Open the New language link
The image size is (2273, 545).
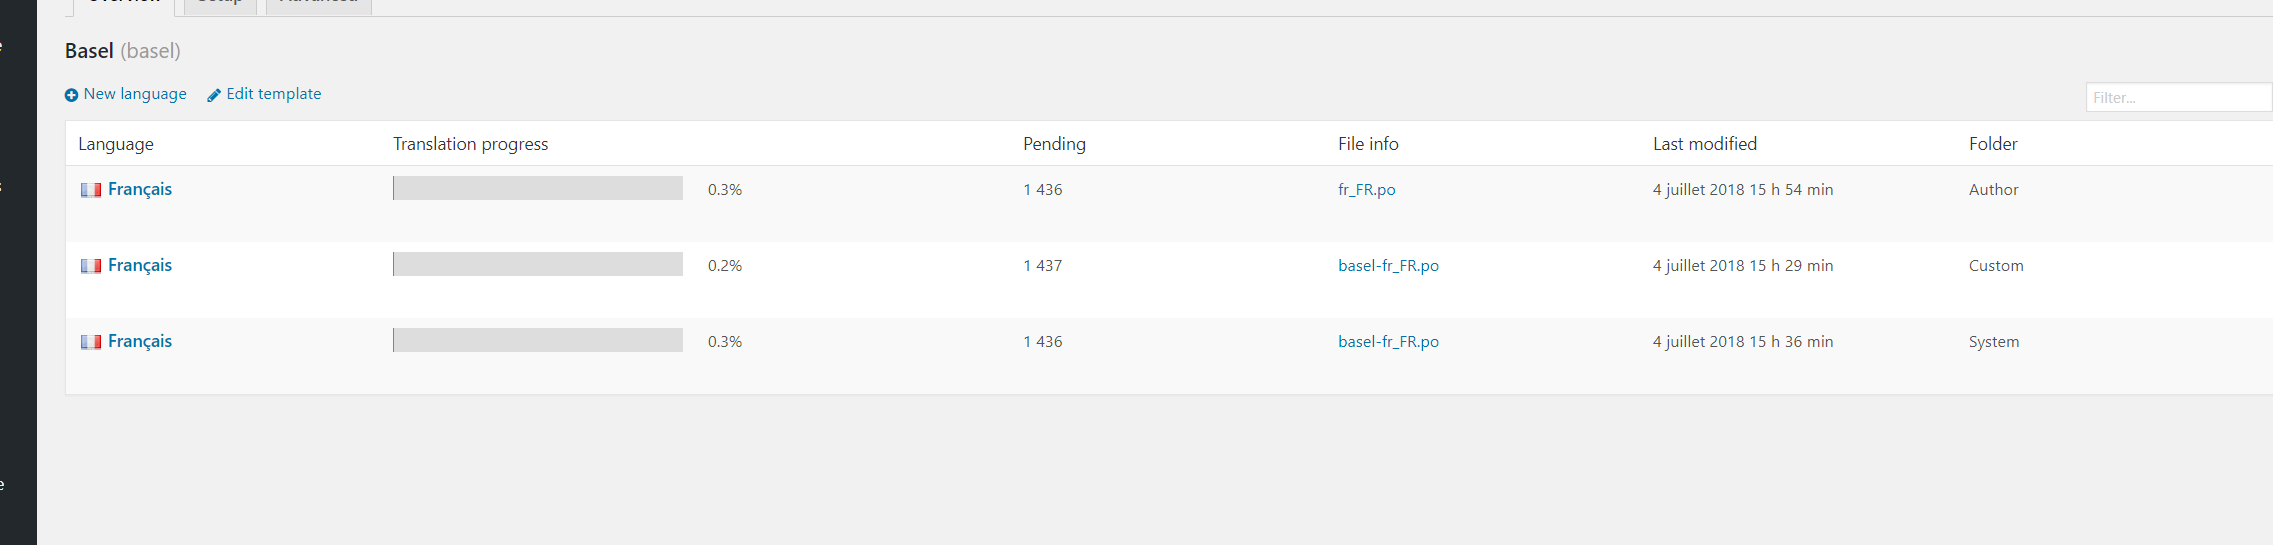pyautogui.click(x=135, y=94)
